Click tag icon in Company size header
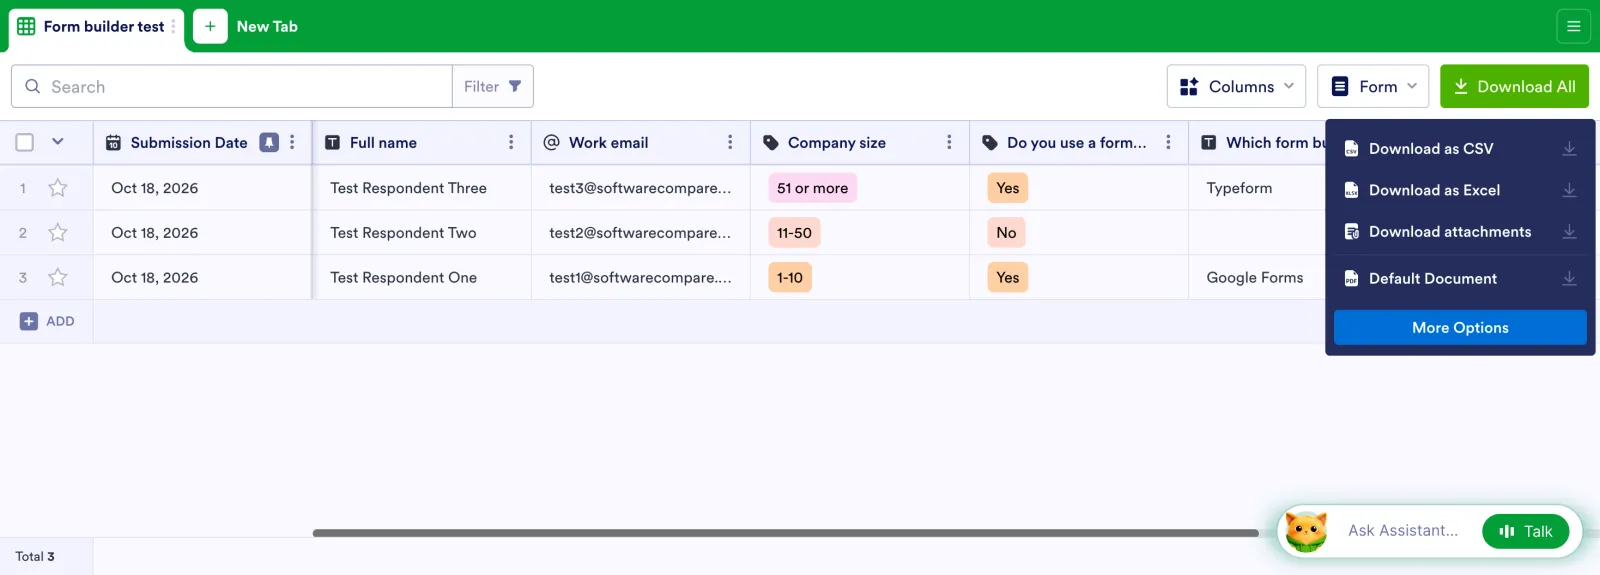This screenshot has height=575, width=1600. click(x=771, y=143)
